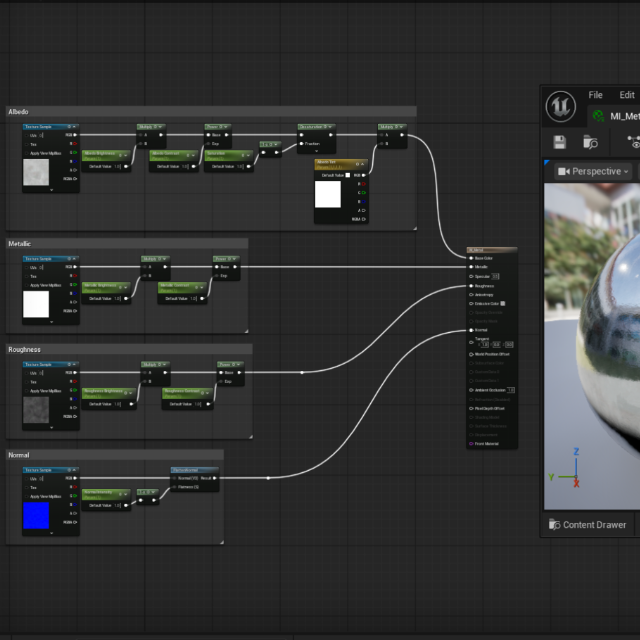640x640 pixels.
Task: Toggle the Albedo Brightness parameter collapse arrow
Action: [x=126, y=155]
